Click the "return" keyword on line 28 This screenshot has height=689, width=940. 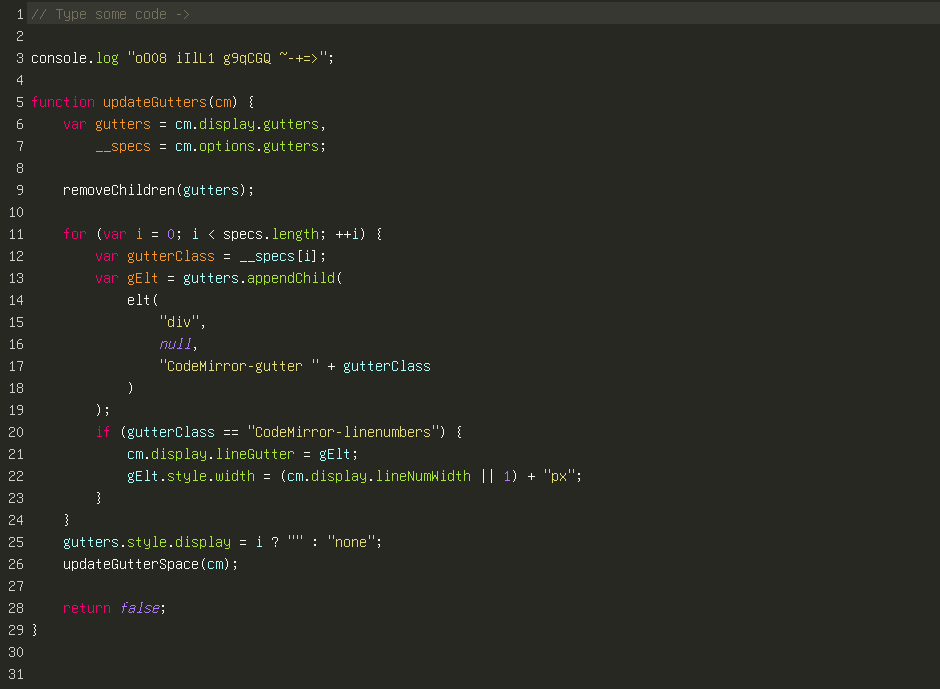click(x=87, y=608)
